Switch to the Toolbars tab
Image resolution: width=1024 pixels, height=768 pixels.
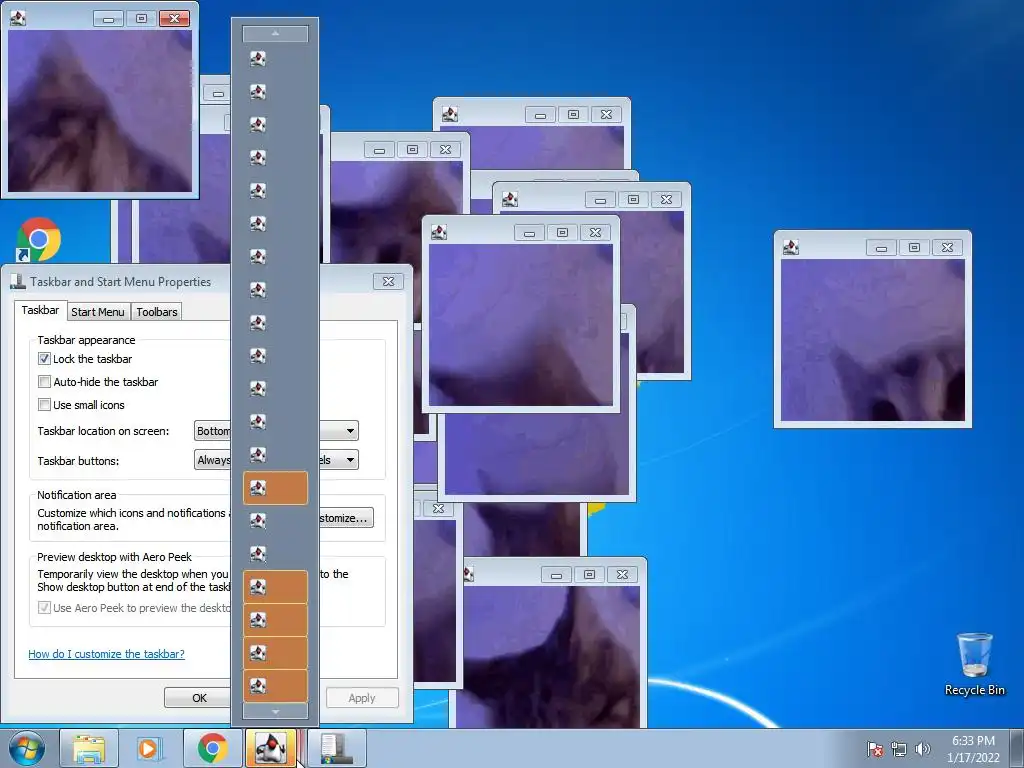[x=157, y=312]
